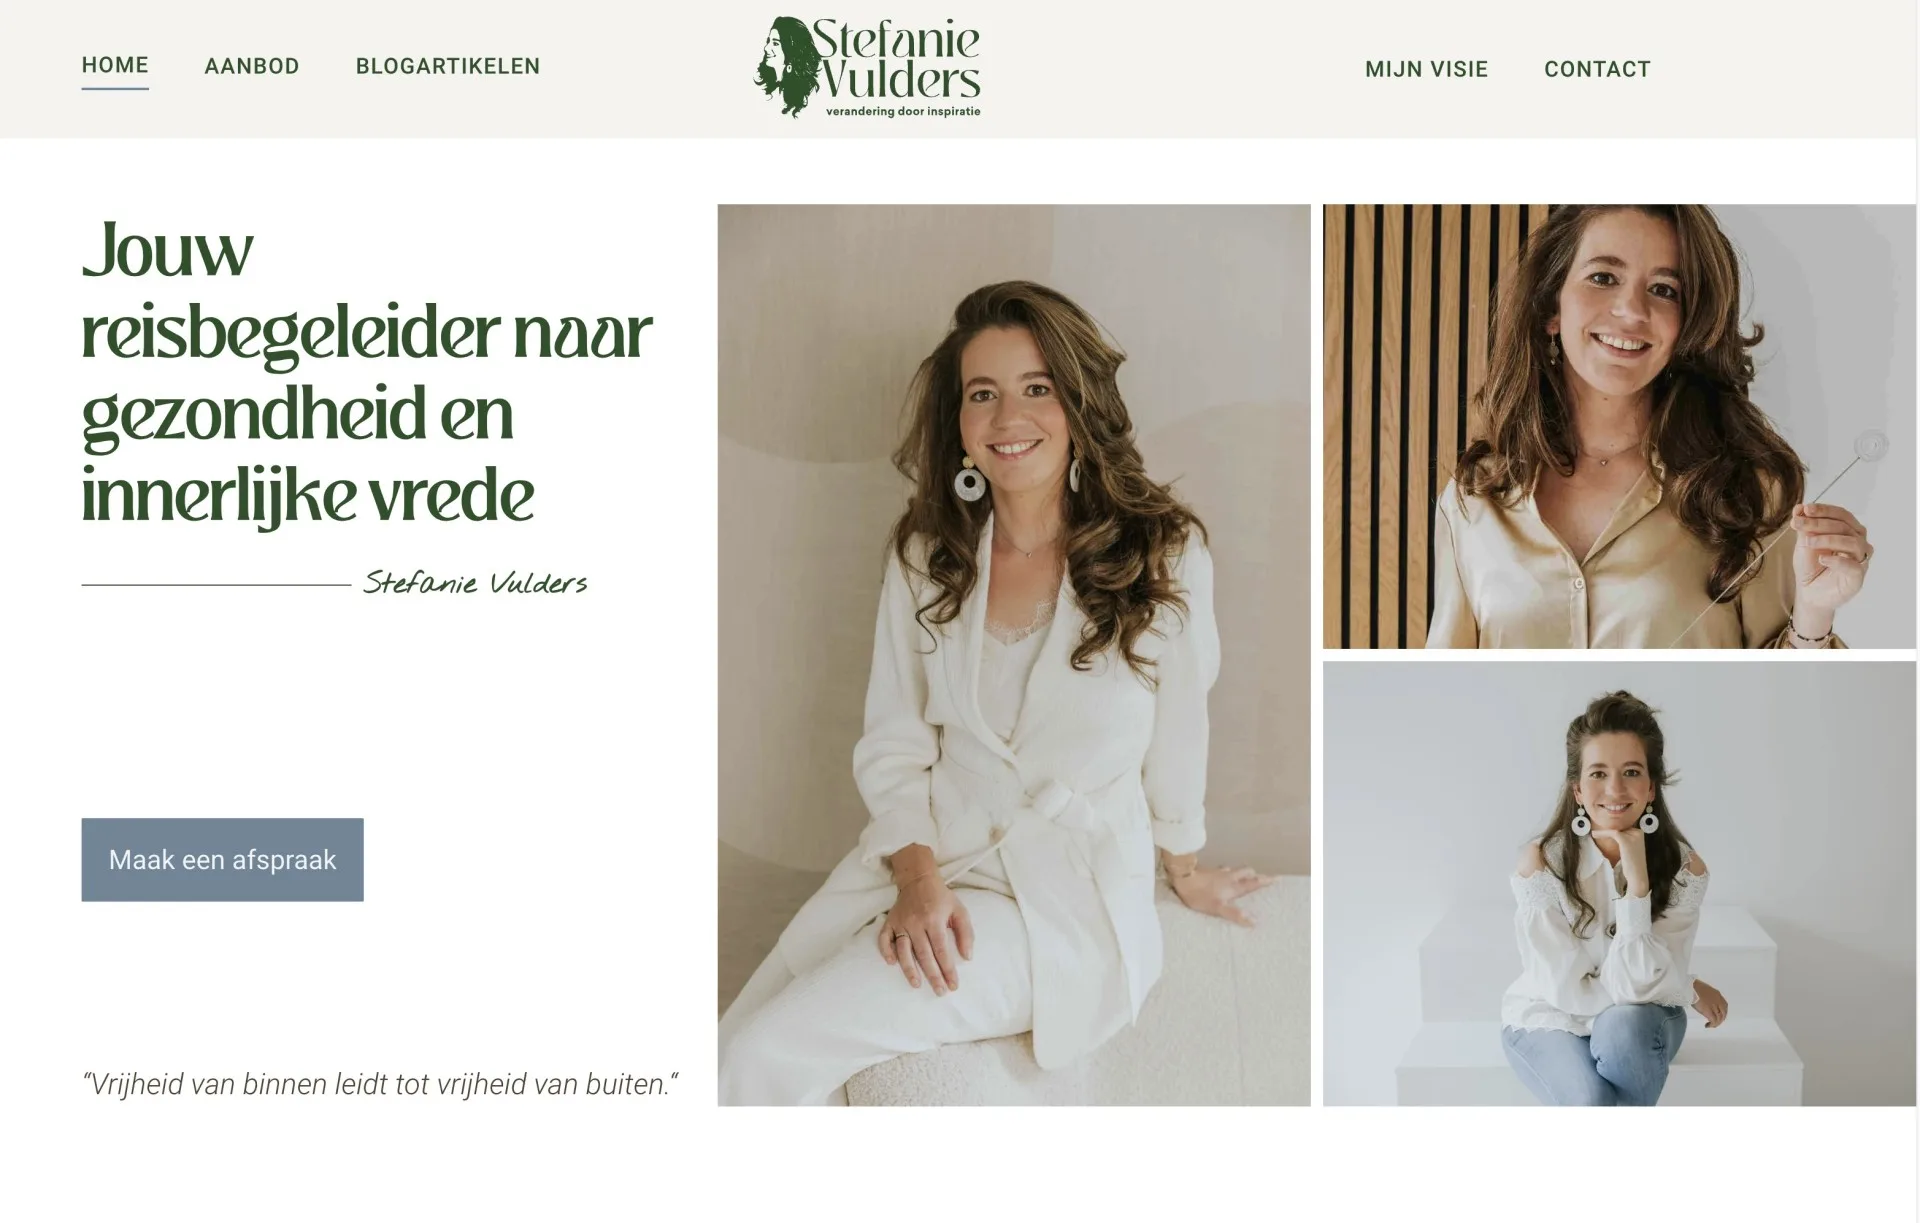
Task: Click the verandering door inspiratie tagline
Action: click(903, 111)
